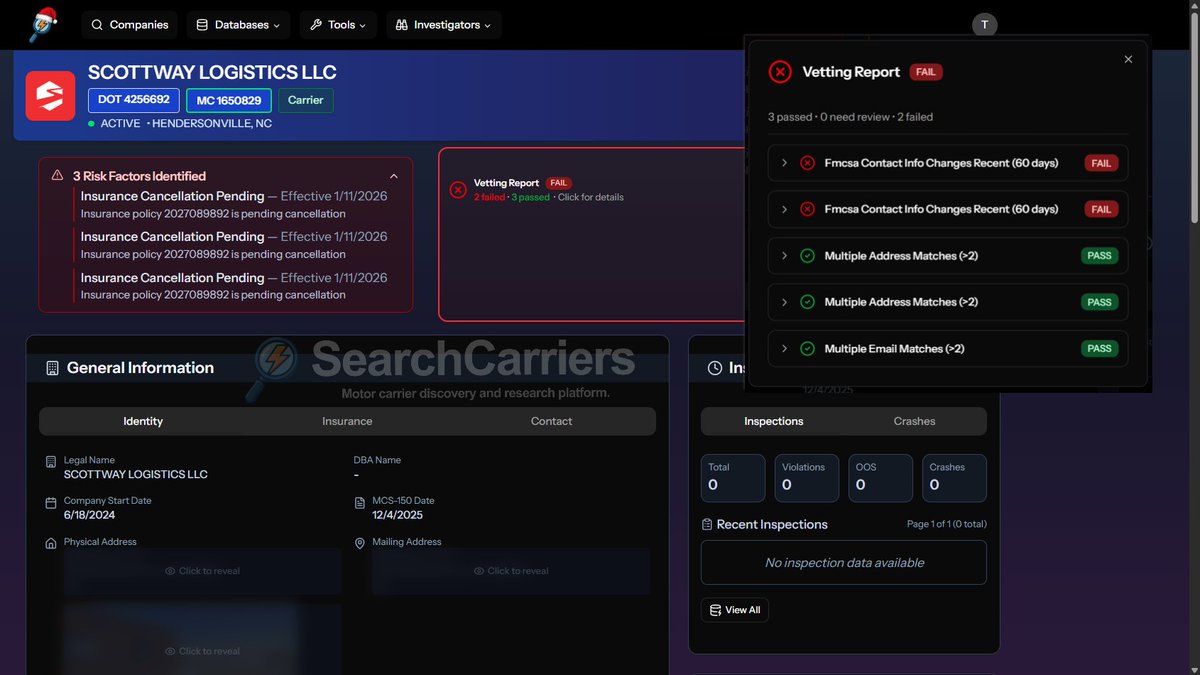Click the Recent Inspections clipboard icon

tap(708, 524)
